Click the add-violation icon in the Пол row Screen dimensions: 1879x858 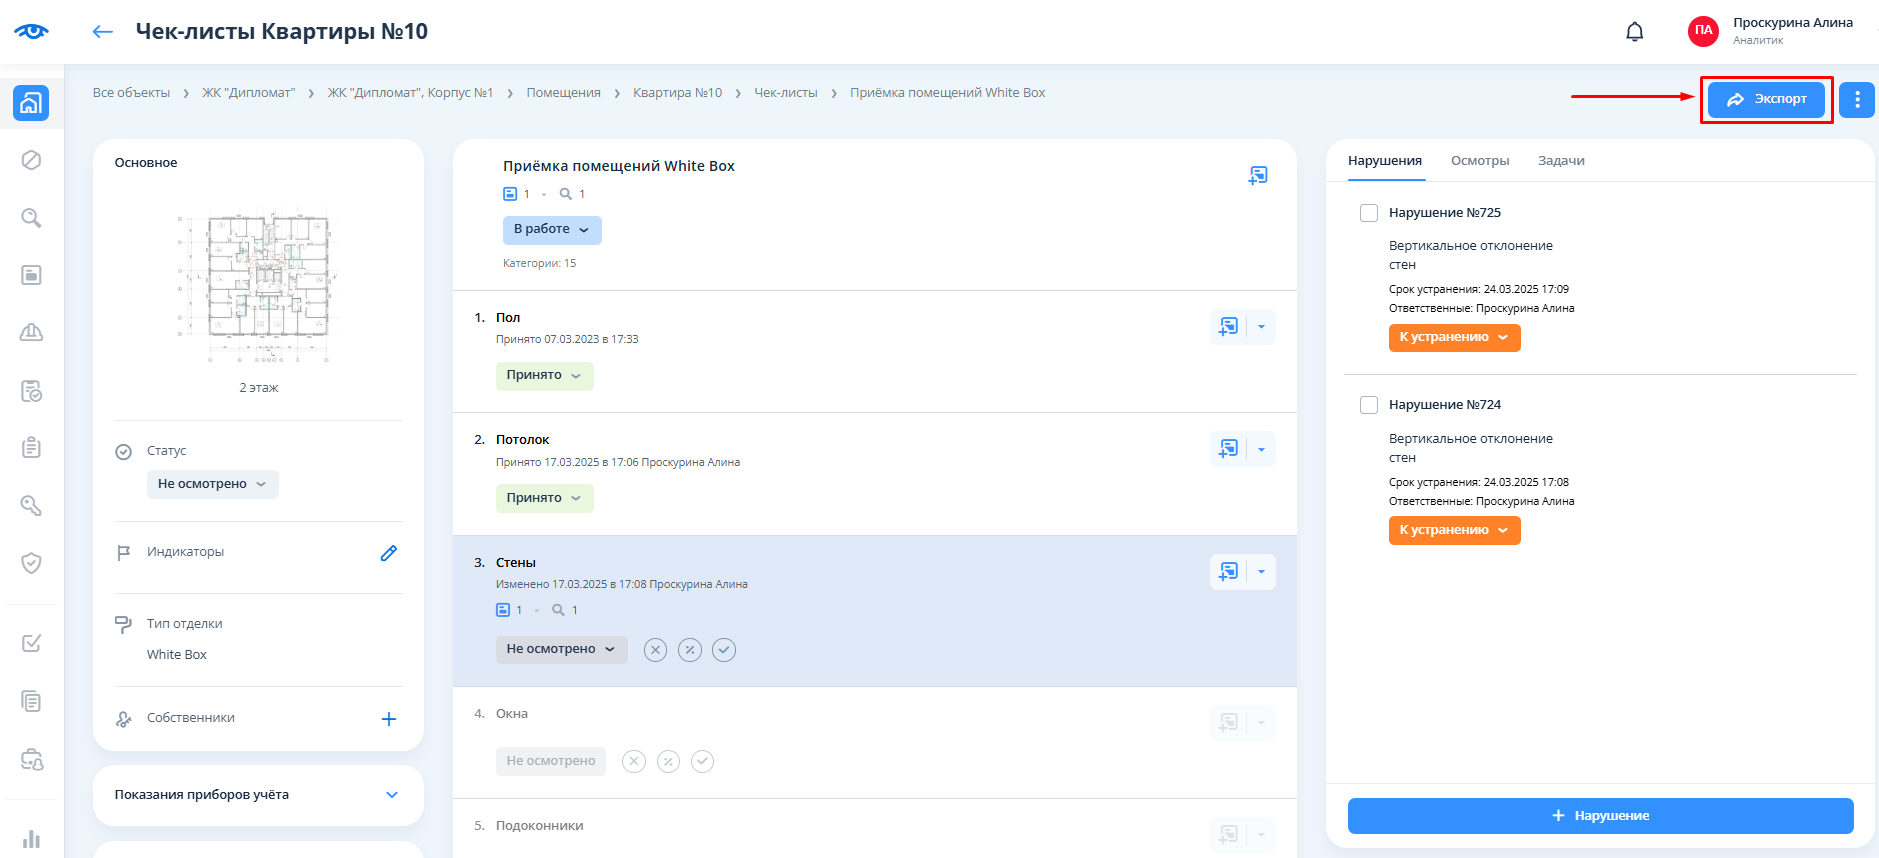click(x=1228, y=327)
